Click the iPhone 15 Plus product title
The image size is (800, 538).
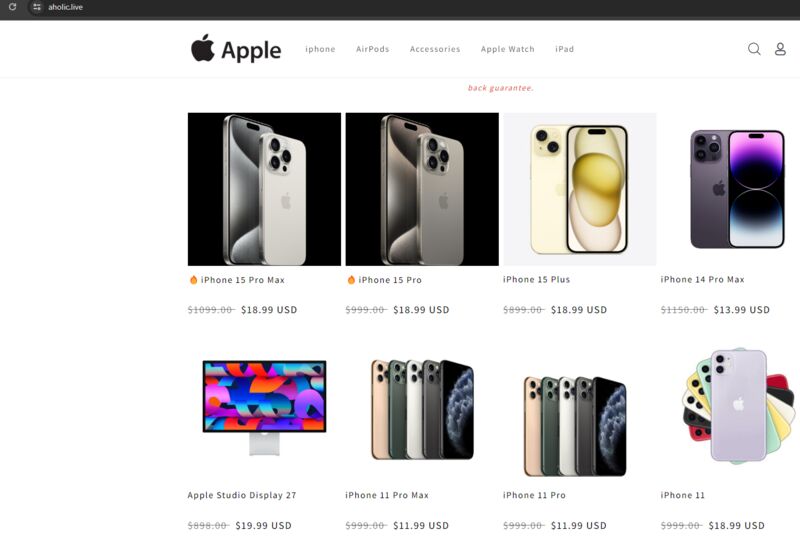tap(536, 279)
